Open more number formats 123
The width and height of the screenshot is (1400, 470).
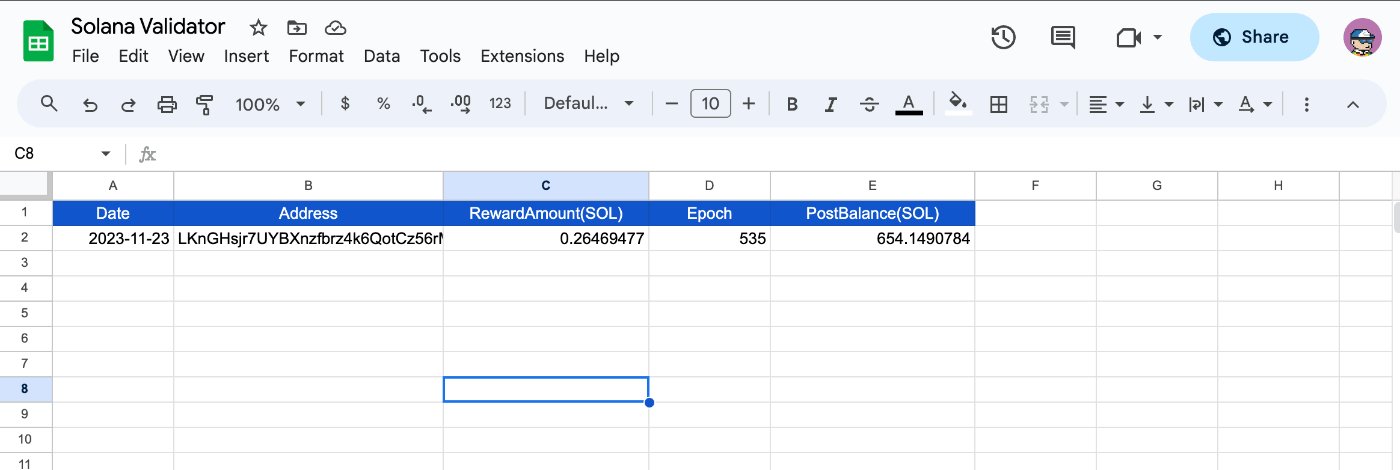500,103
